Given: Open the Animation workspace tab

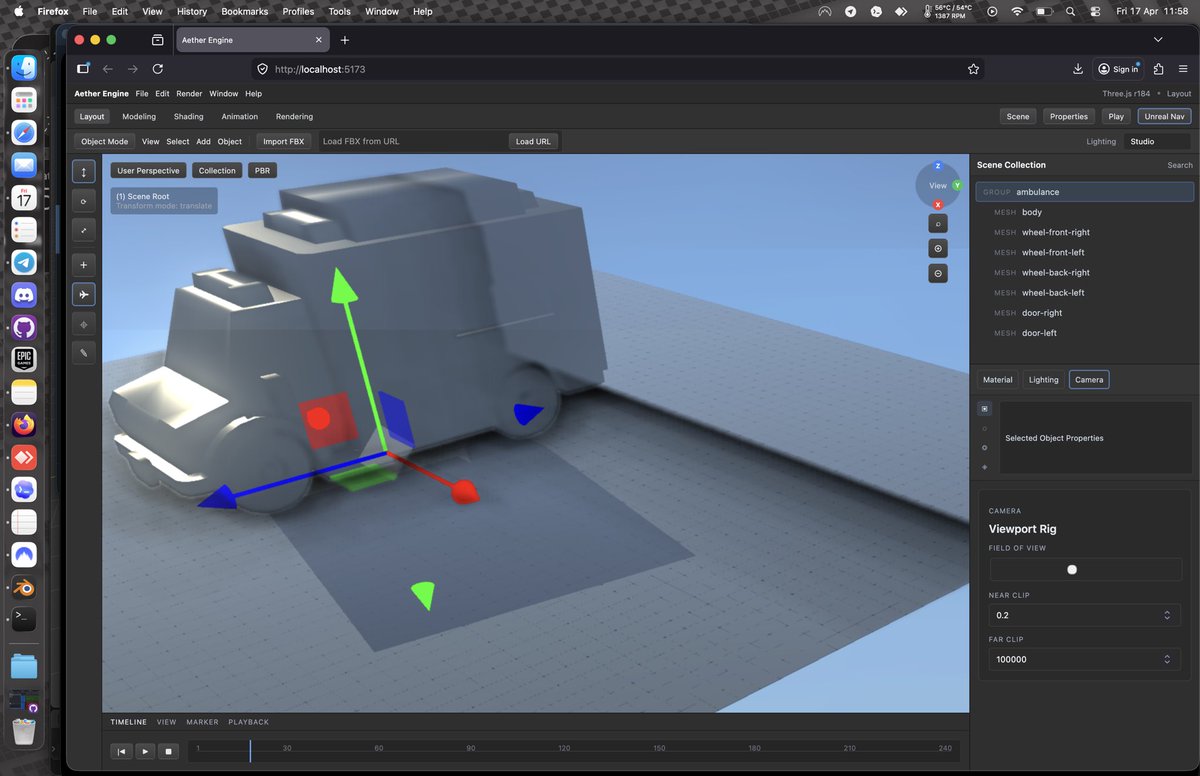Looking at the screenshot, I should 240,116.
